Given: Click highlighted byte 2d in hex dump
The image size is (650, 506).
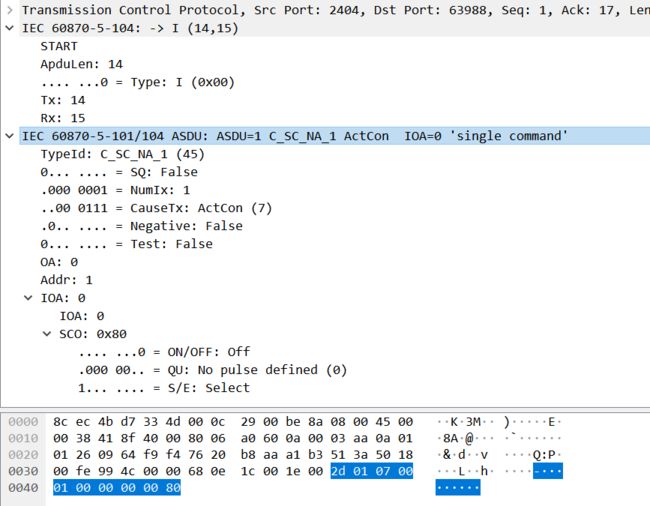Looking at the screenshot, I should pyautogui.click(x=338, y=471).
